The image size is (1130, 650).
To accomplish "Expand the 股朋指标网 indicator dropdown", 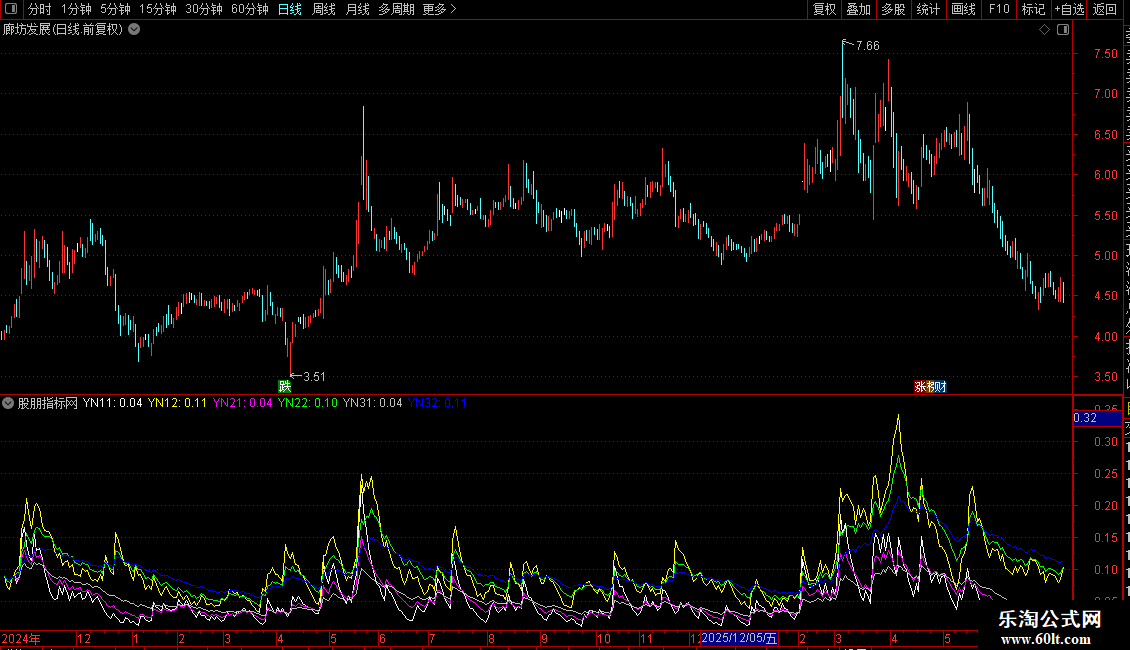I will coord(8,403).
